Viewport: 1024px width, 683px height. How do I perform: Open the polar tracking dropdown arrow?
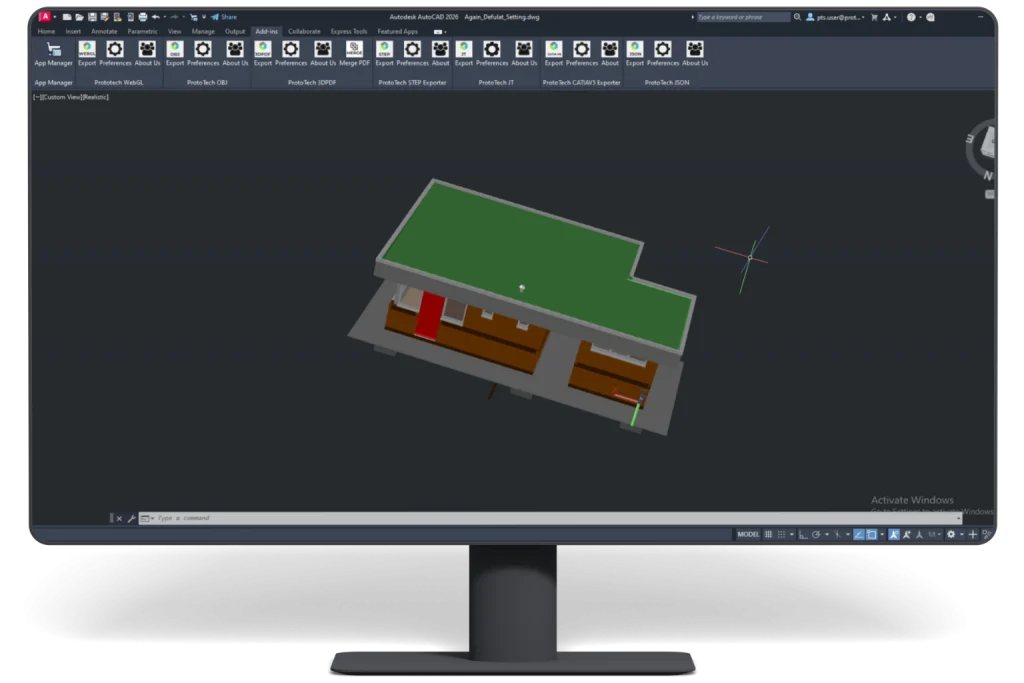828,534
